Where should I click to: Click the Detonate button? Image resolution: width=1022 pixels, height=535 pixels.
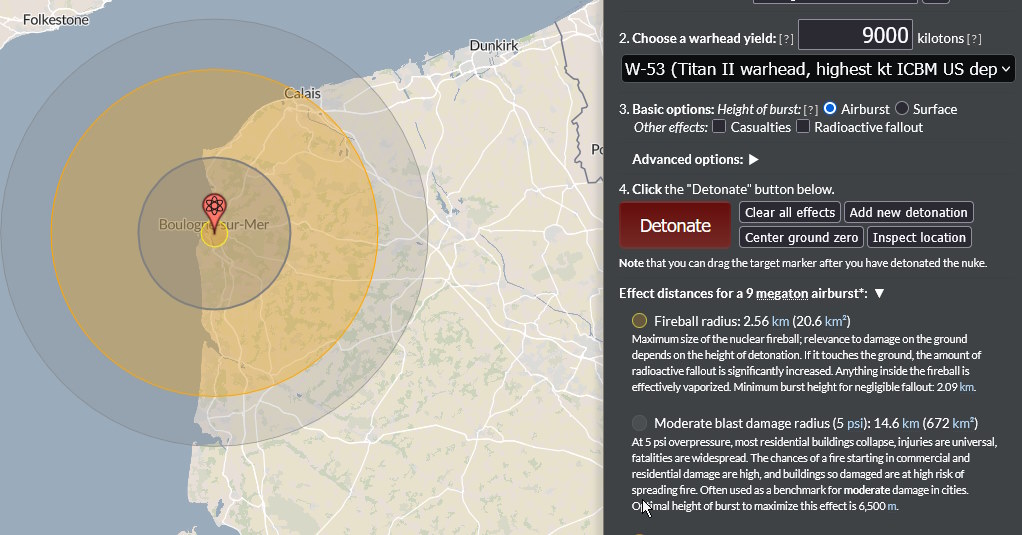[675, 225]
